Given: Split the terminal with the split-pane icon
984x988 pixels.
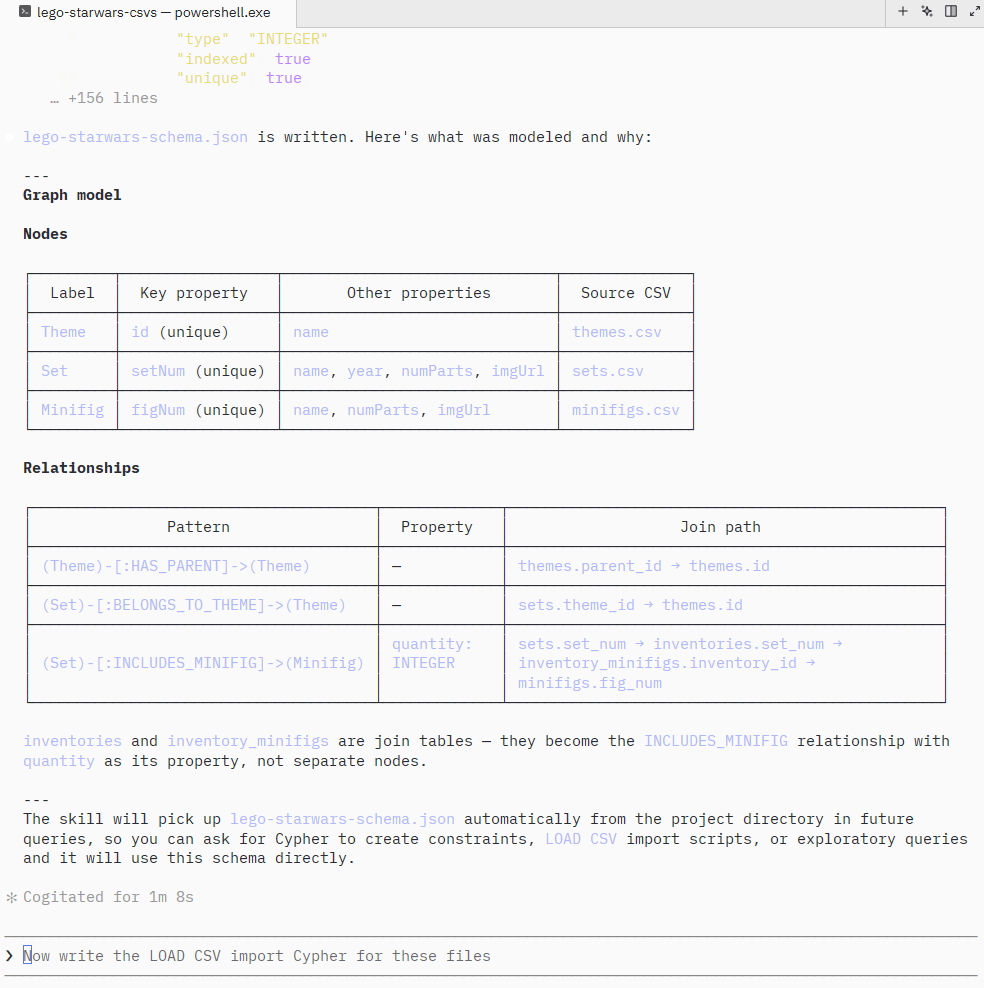Looking at the screenshot, I should (x=951, y=11).
